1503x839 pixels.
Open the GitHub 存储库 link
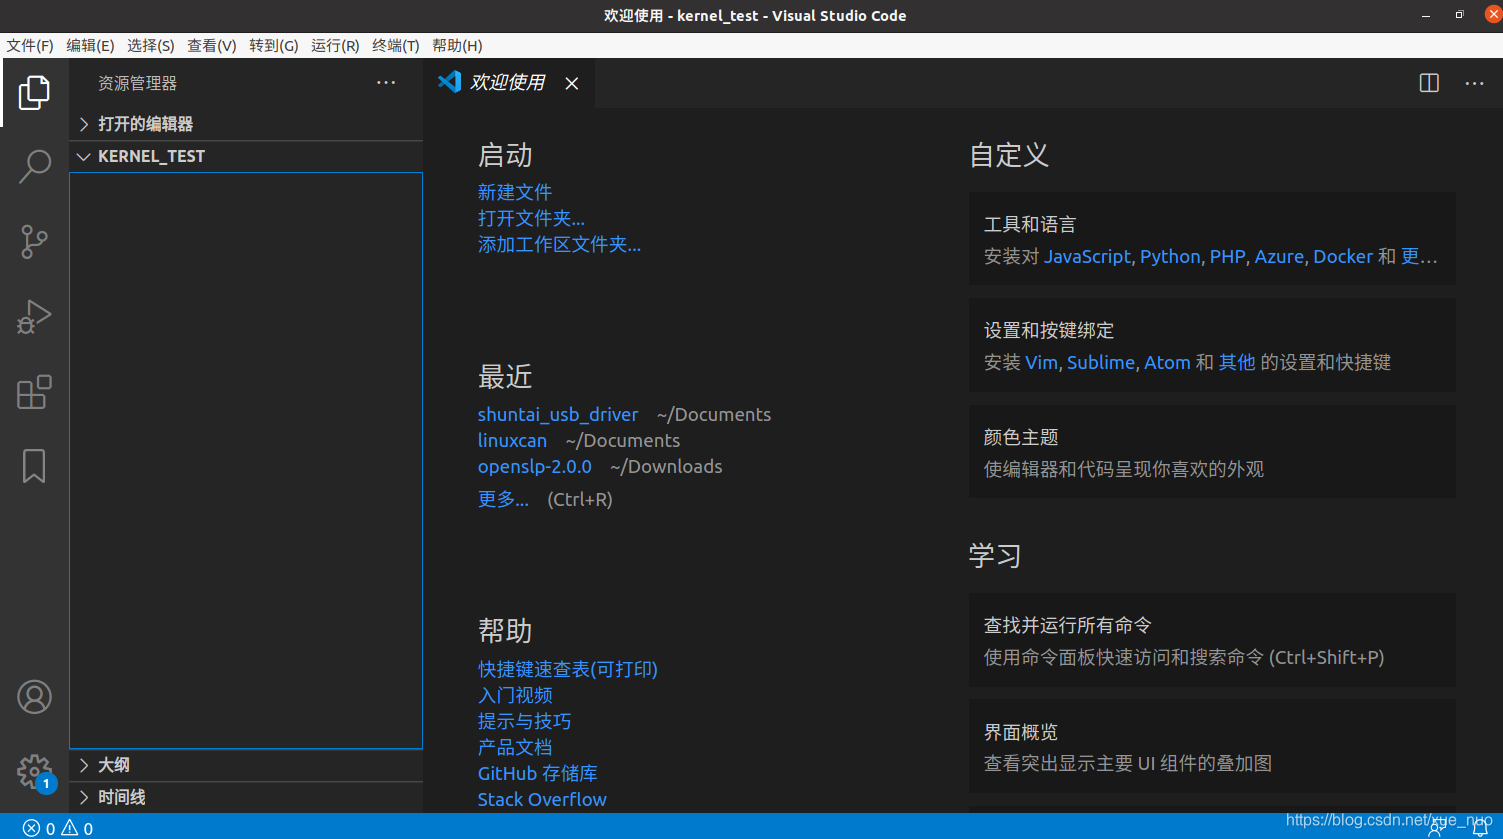pyautogui.click(x=538, y=773)
